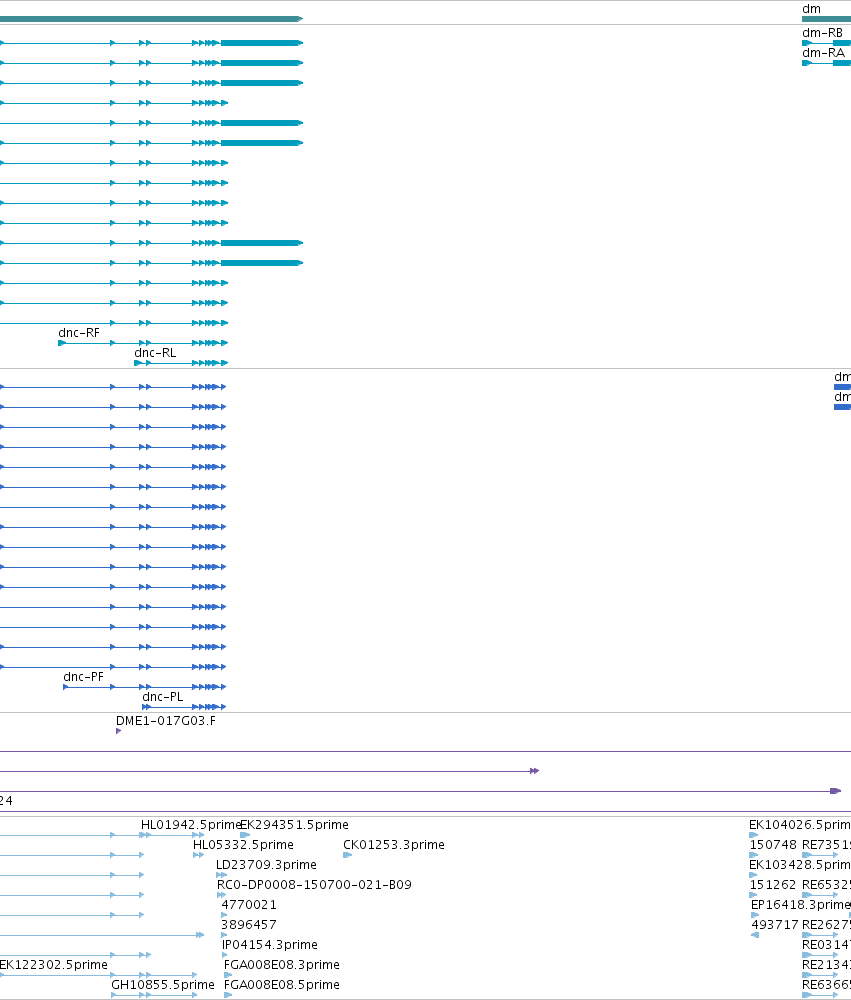851x1000 pixels.
Task: Open the 'DME1-017G03.F' feature label
Action: click(x=166, y=721)
